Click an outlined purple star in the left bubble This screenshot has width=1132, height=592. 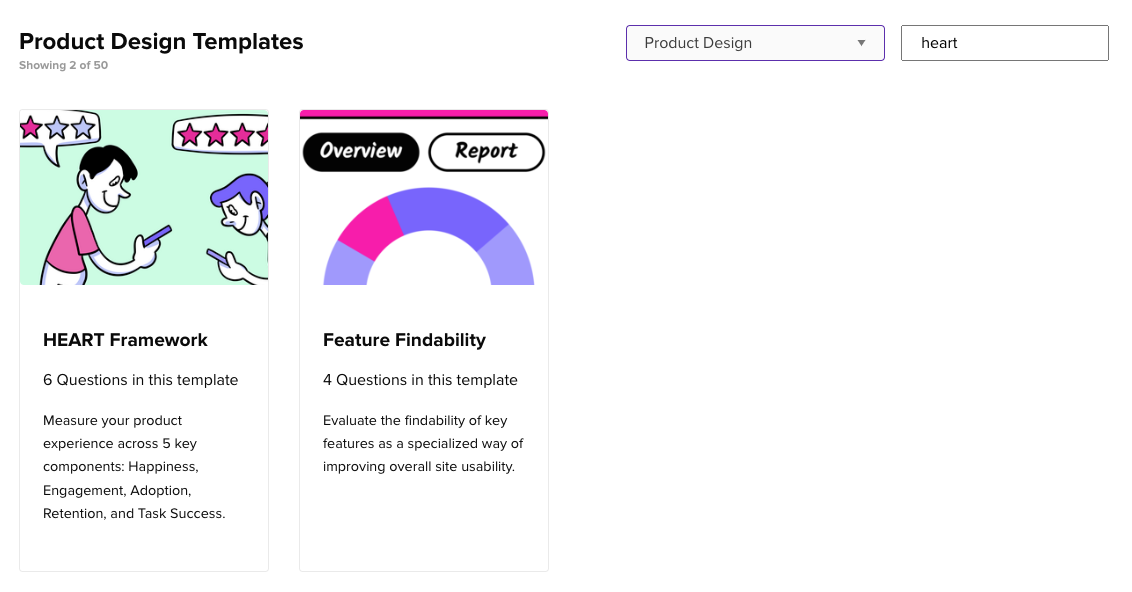point(57,128)
